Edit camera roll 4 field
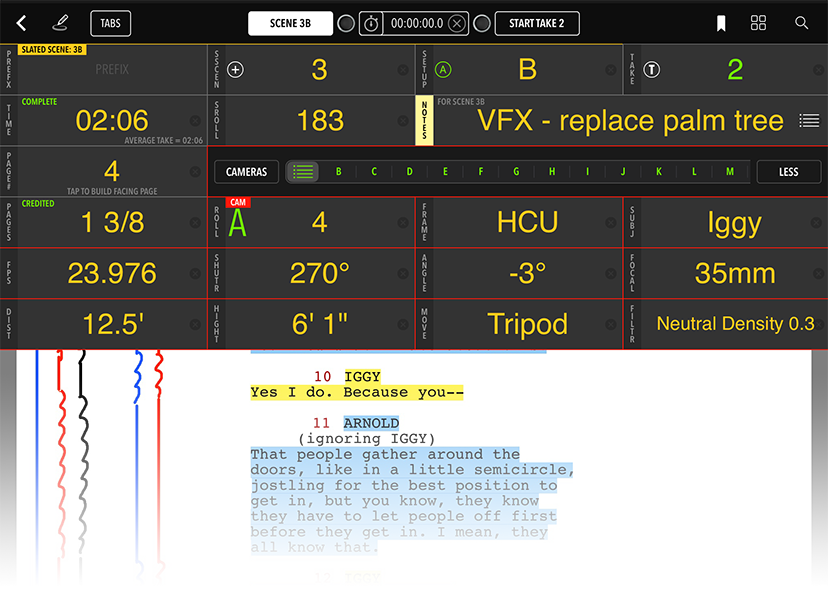Image resolution: width=828 pixels, height=589 pixels. pyautogui.click(x=319, y=222)
